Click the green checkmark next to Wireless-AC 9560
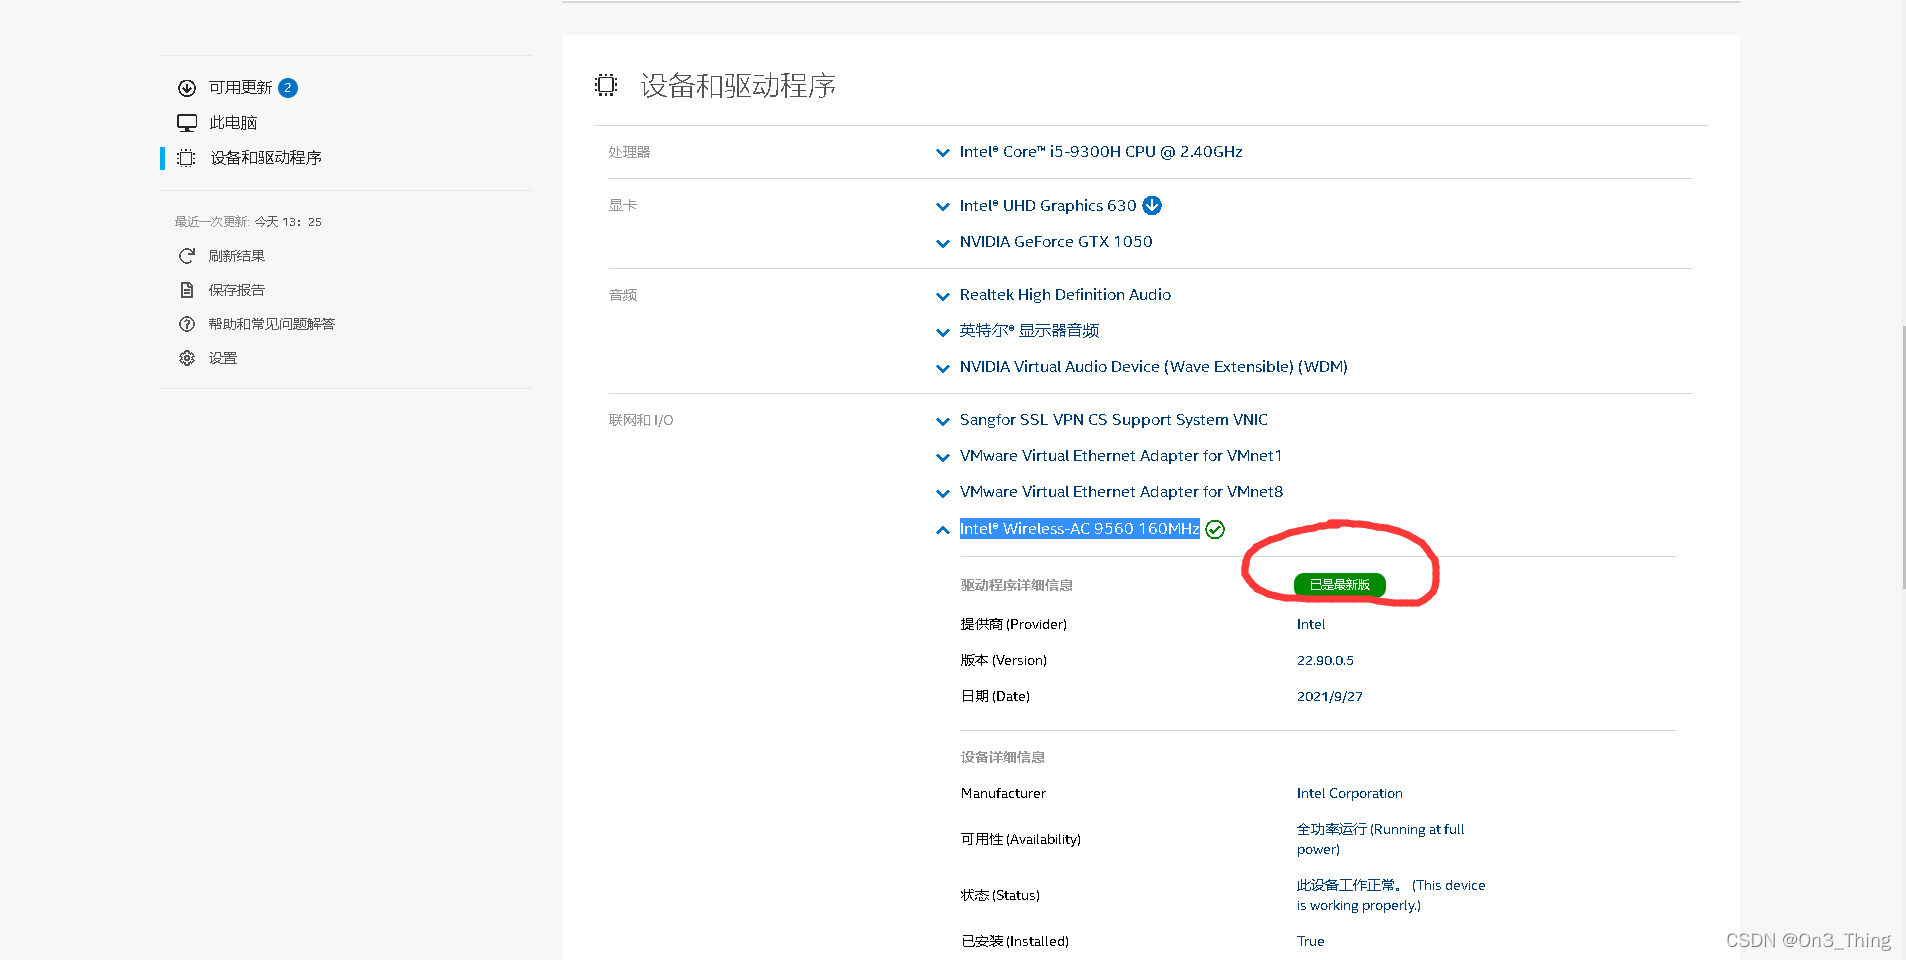This screenshot has width=1906, height=960. click(x=1215, y=529)
